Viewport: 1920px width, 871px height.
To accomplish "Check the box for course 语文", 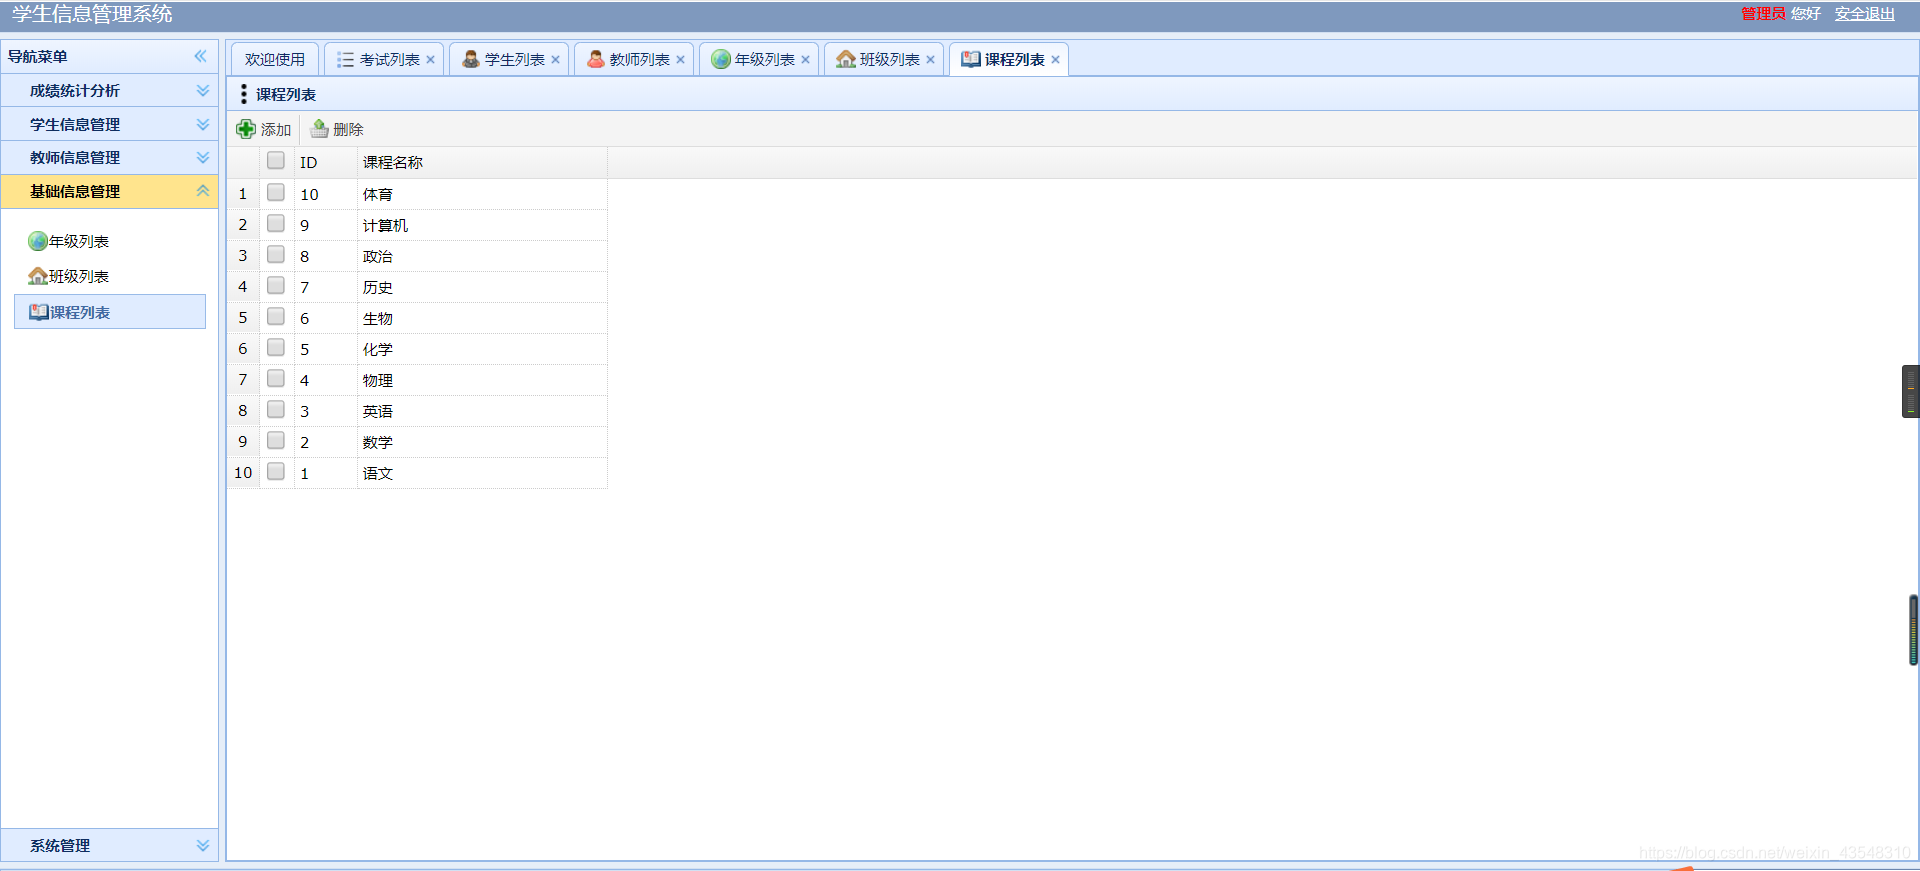I will tap(276, 472).
